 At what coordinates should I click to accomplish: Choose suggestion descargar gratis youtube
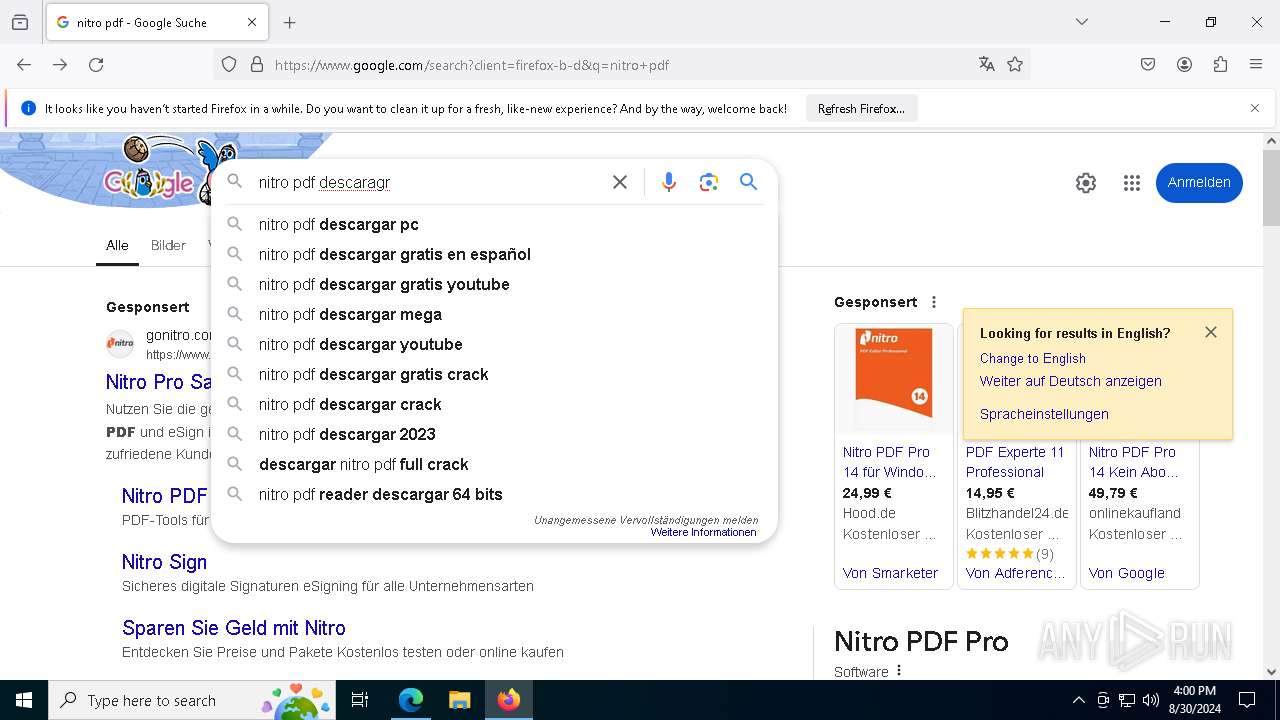[494, 284]
